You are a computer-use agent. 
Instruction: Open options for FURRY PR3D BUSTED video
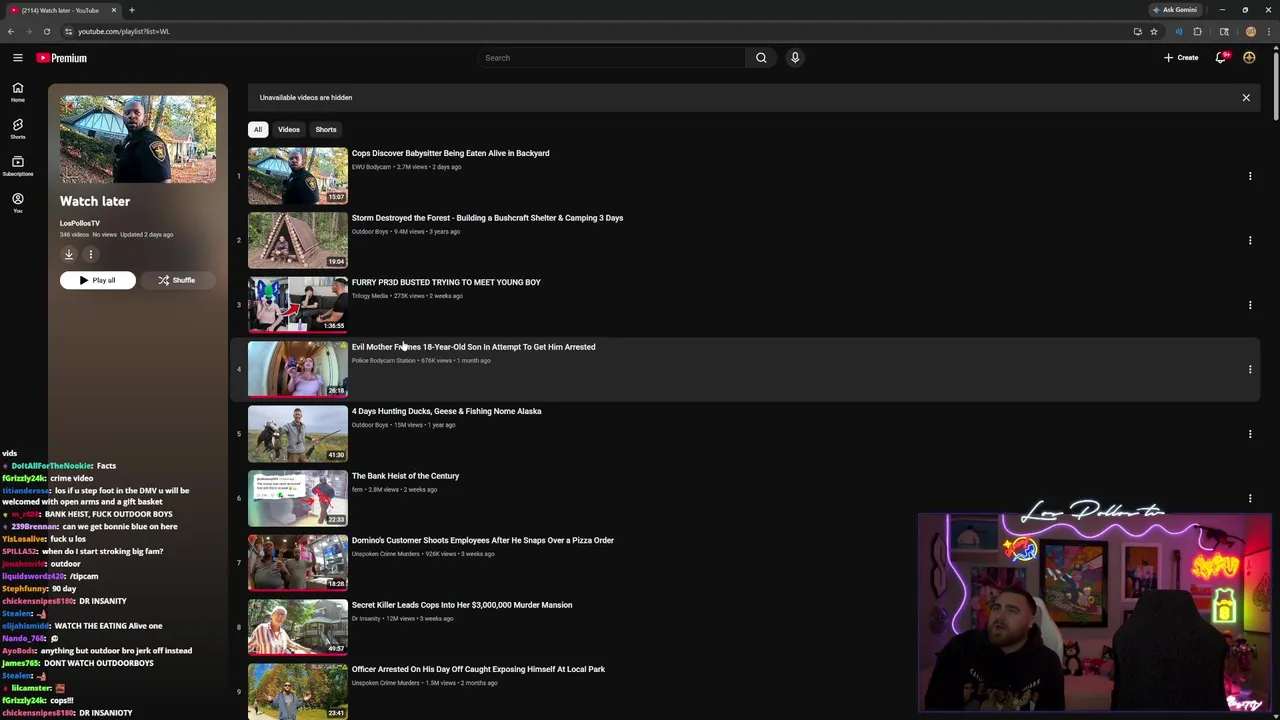(1249, 305)
